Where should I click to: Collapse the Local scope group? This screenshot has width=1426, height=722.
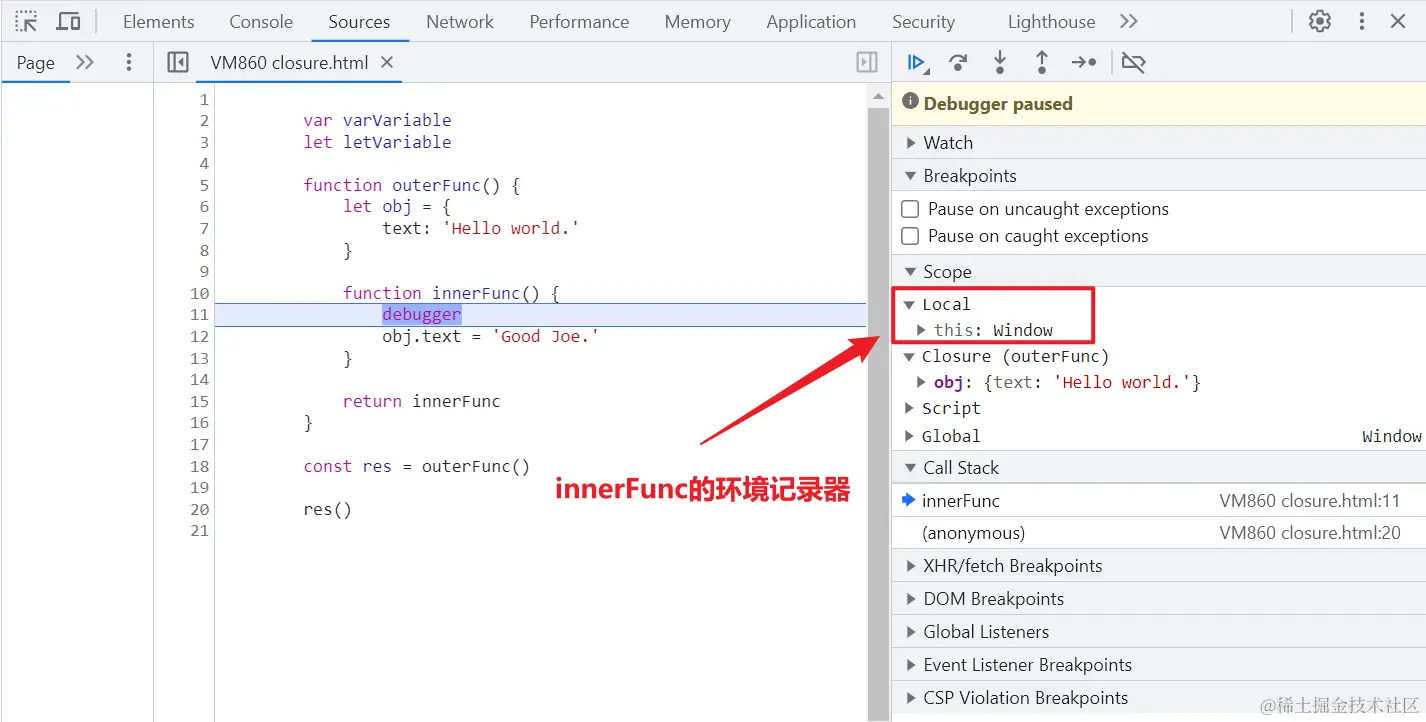pyautogui.click(x=909, y=304)
